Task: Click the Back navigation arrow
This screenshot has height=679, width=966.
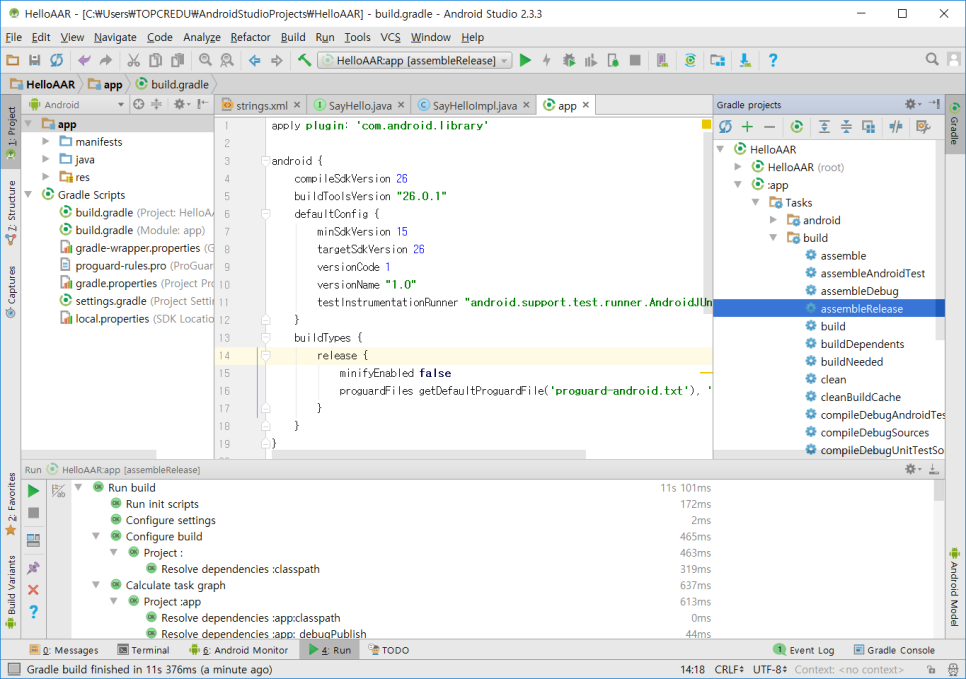Action: click(x=254, y=60)
